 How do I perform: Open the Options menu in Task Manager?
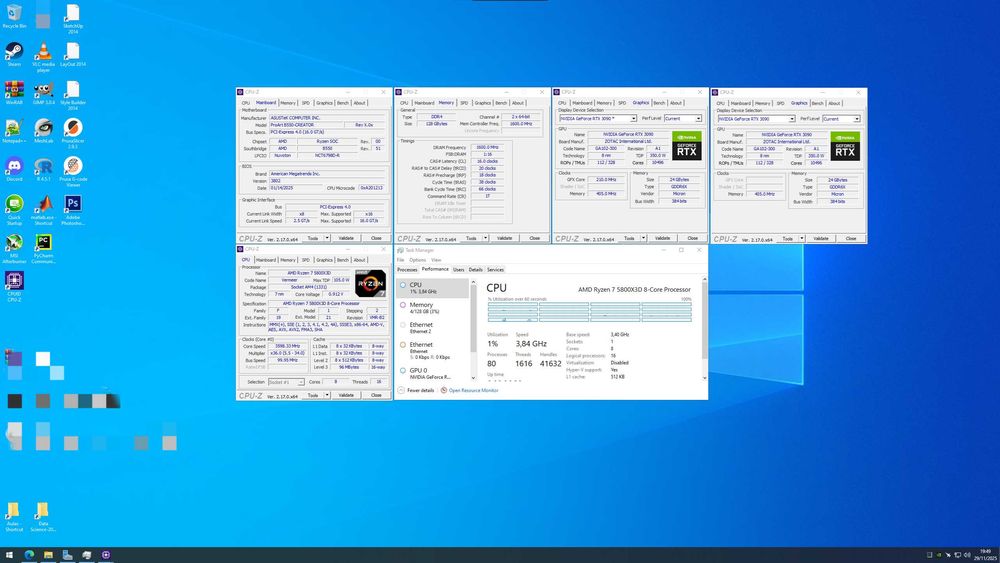tap(418, 260)
